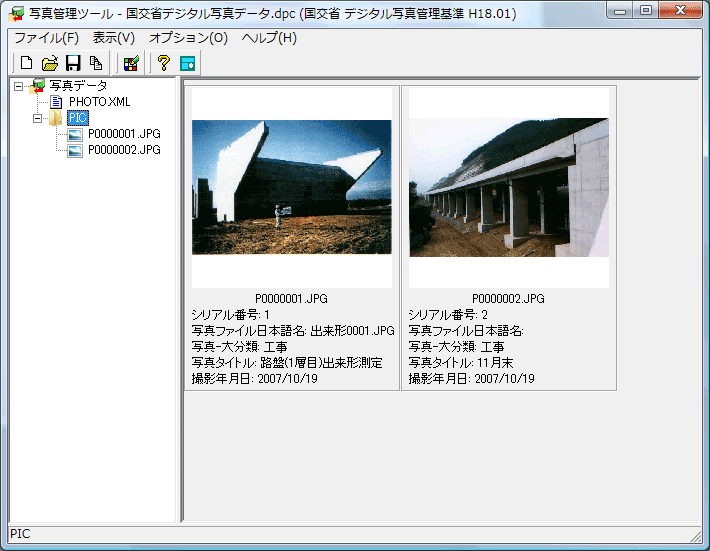Click the P0000001.JPG caption under the first photo
Image resolution: width=710 pixels, height=551 pixels.
pos(292,299)
